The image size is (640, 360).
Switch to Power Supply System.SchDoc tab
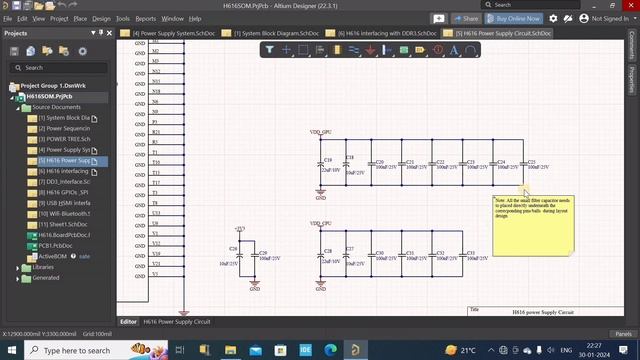(168, 33)
